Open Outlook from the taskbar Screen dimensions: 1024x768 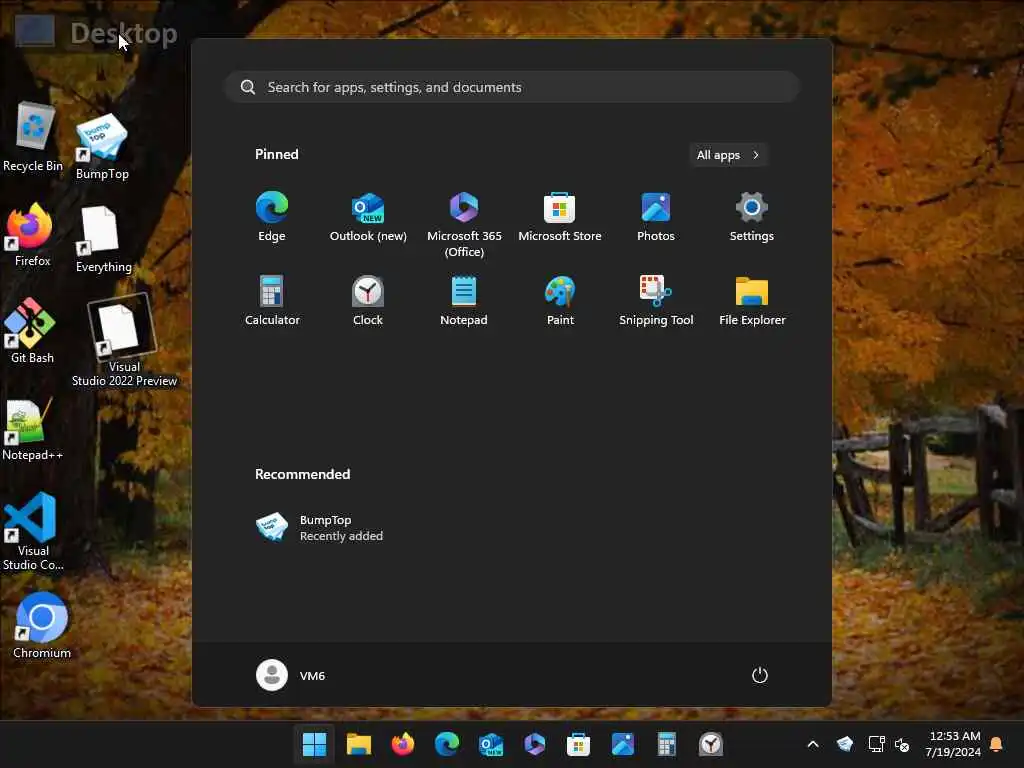(491, 744)
